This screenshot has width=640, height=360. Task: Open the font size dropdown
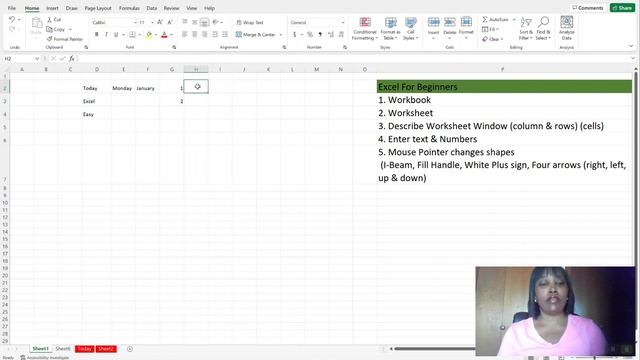(x=152, y=22)
